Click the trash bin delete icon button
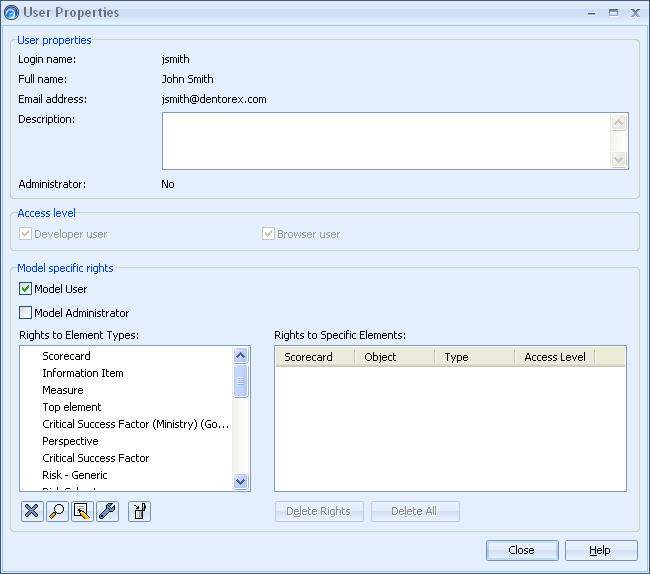Image resolution: width=650 pixels, height=574 pixels. click(x=139, y=511)
